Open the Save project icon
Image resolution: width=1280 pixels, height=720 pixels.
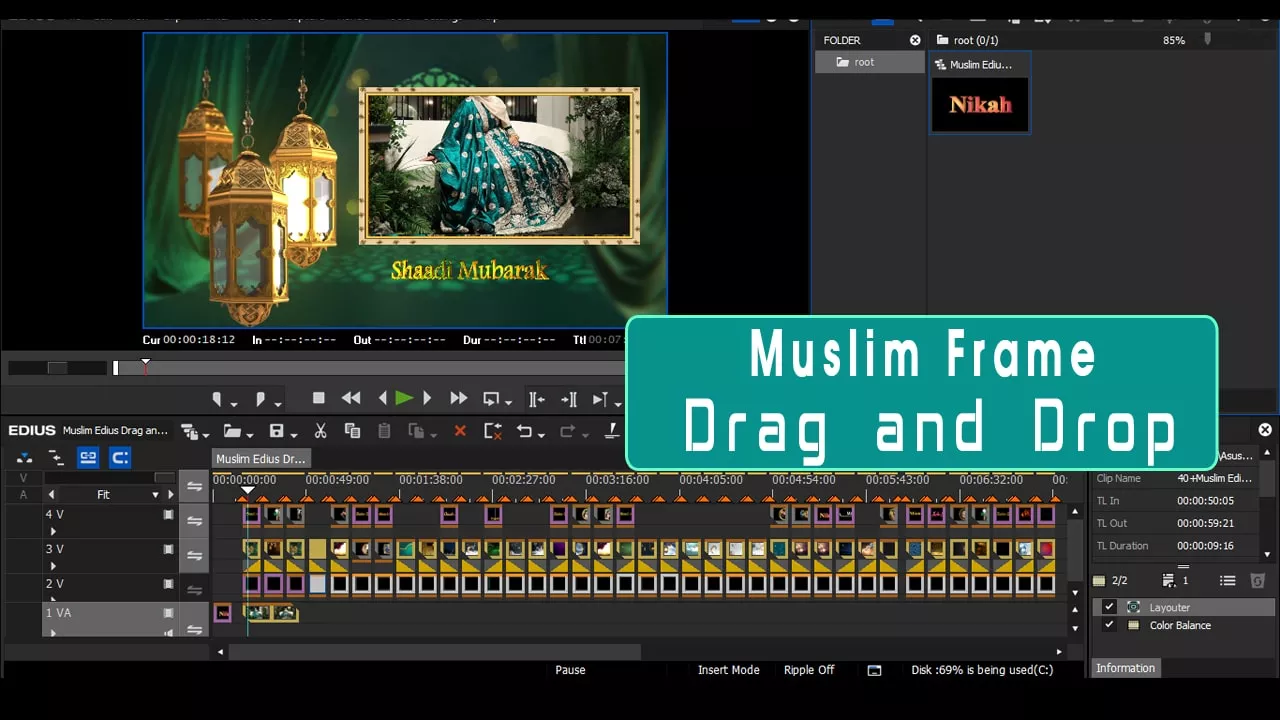click(277, 432)
